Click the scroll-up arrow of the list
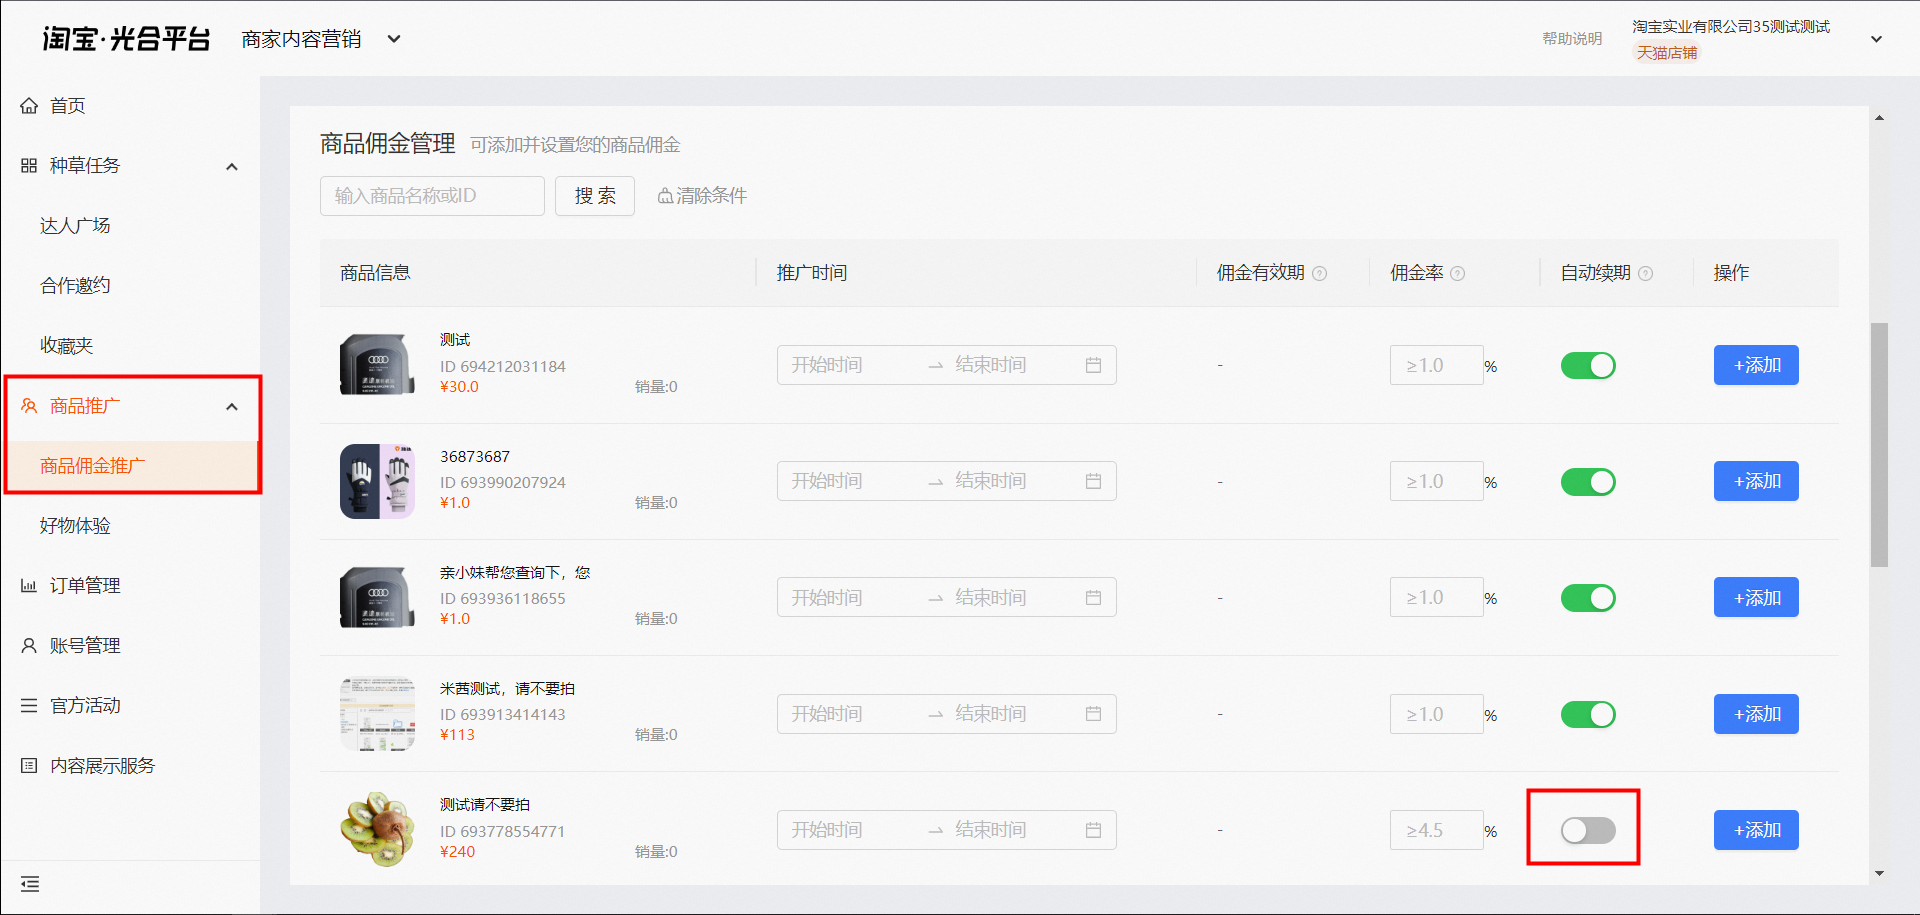The height and width of the screenshot is (915, 1920). pos(1879,118)
